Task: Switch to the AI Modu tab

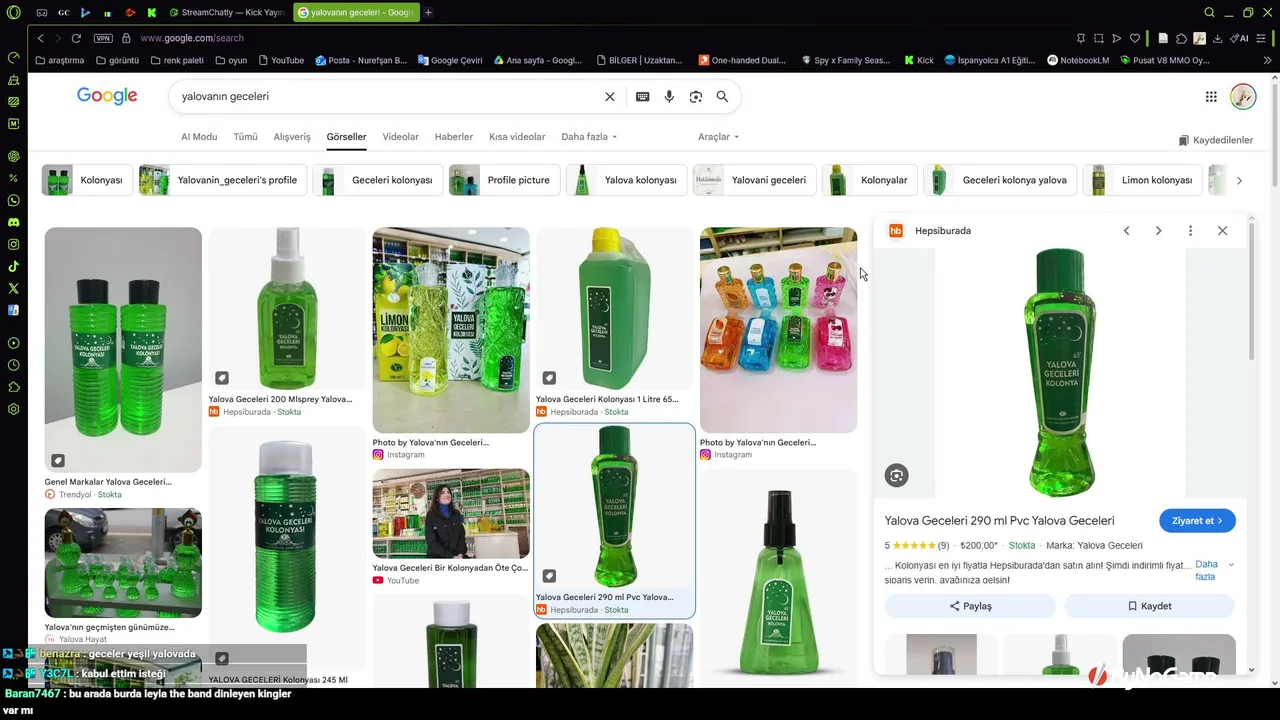Action: (199, 137)
